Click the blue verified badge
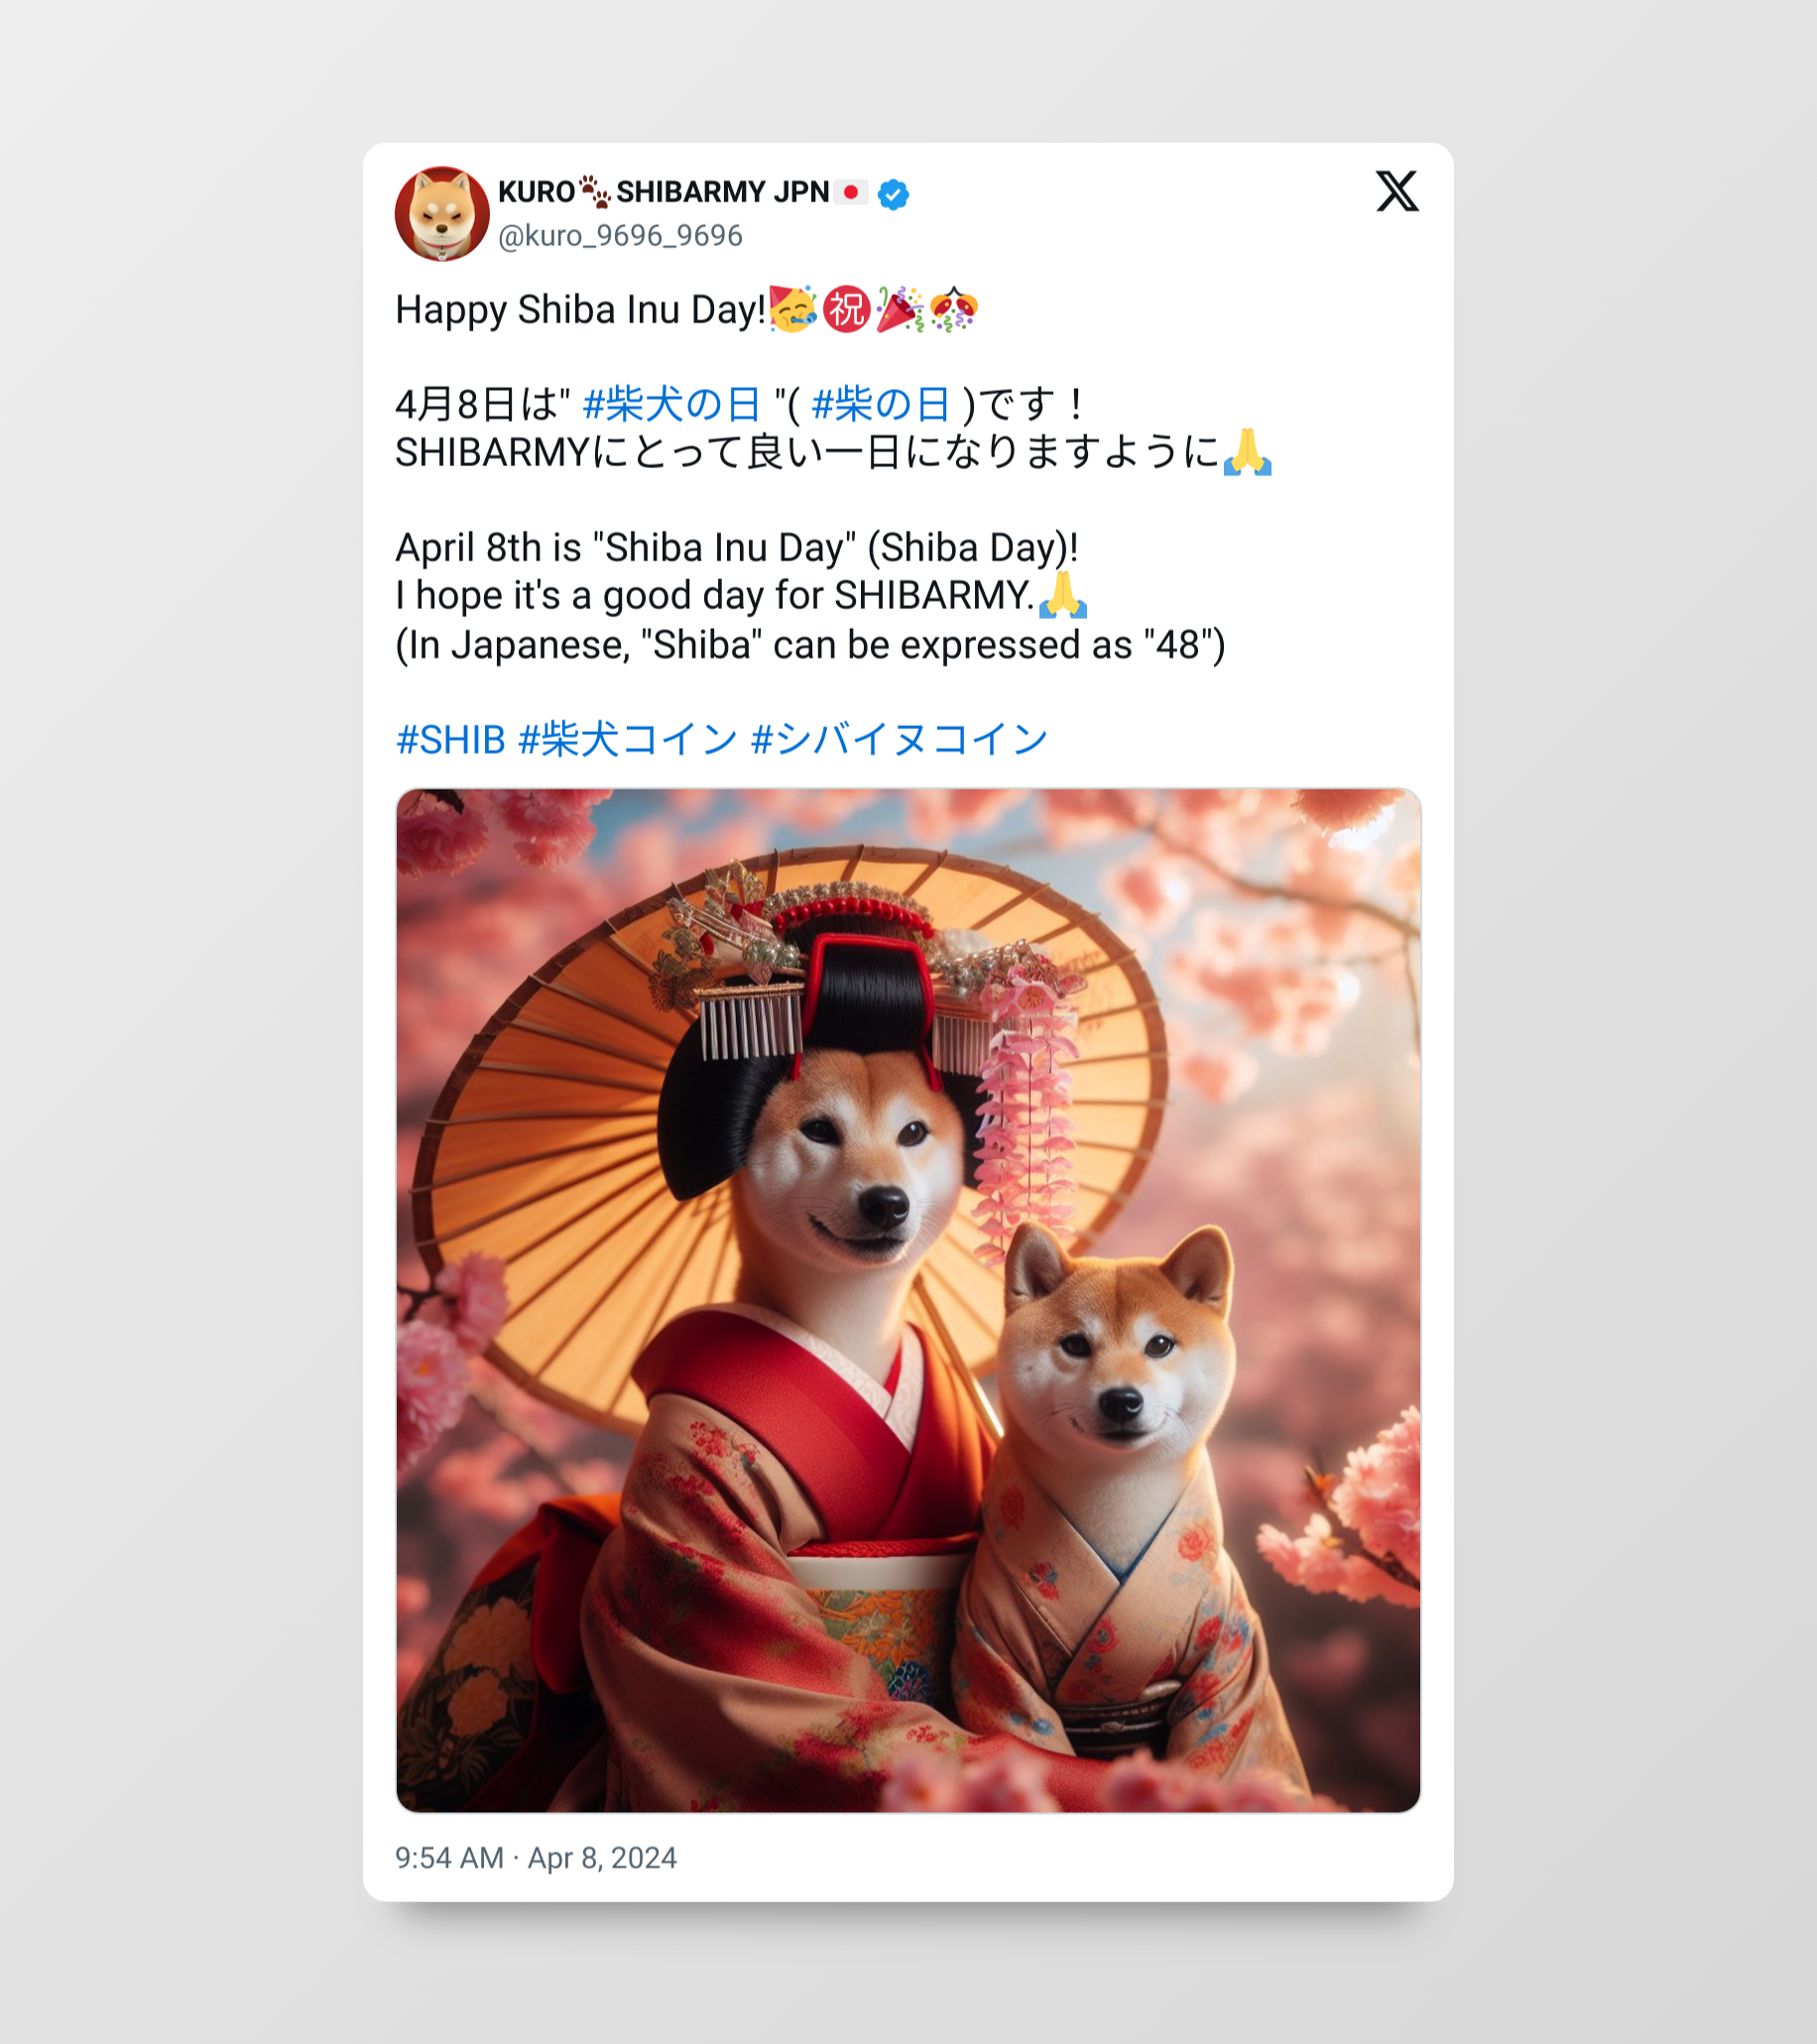The width and height of the screenshot is (1817, 2044). click(893, 194)
